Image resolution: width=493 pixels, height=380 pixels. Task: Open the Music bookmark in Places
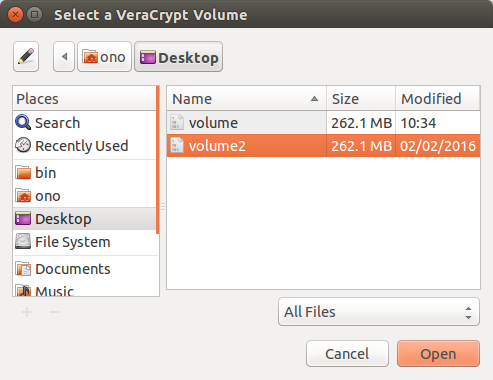coord(84,289)
